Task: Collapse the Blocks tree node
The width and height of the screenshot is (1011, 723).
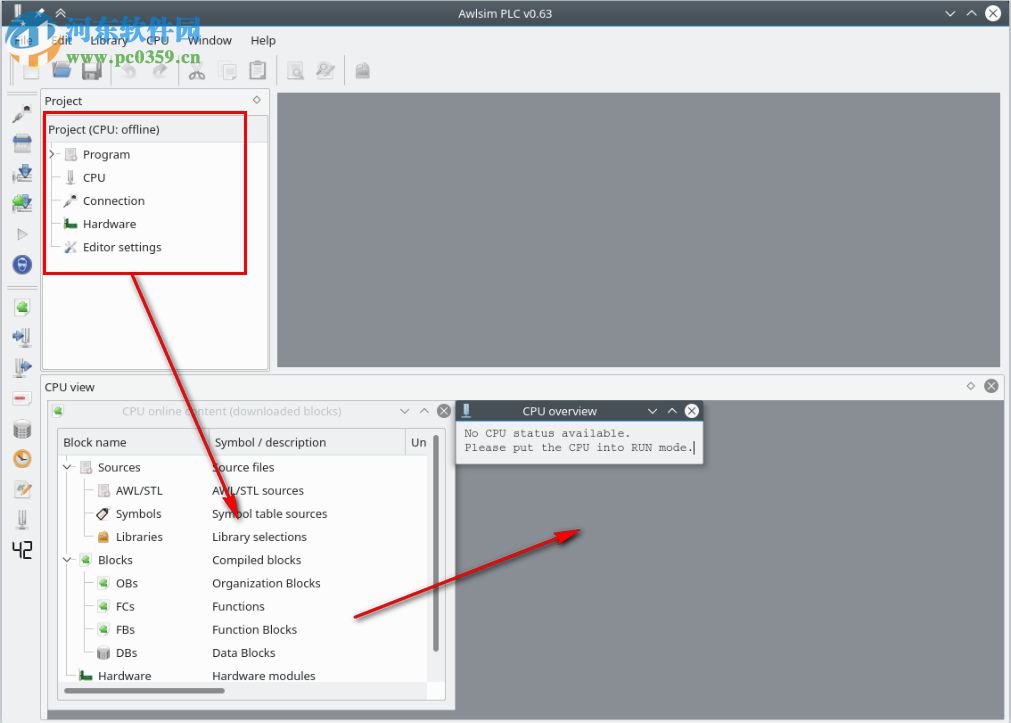Action: pos(68,560)
